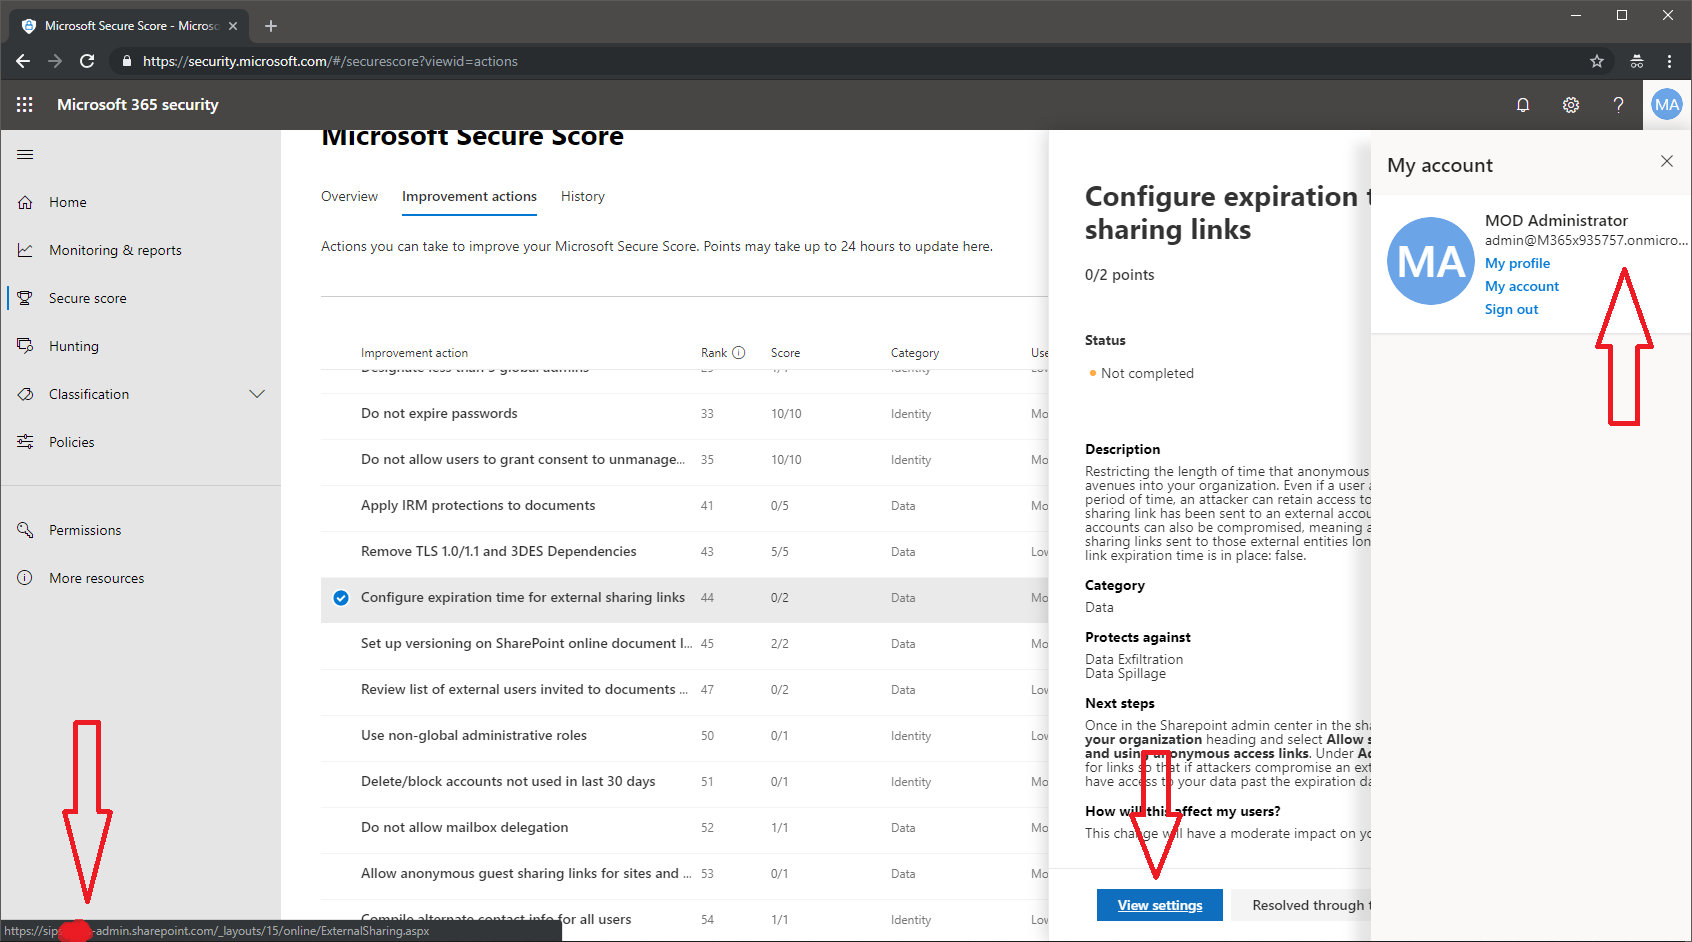Click the browser incognito profile icon
This screenshot has height=942, width=1692.
tap(1637, 61)
